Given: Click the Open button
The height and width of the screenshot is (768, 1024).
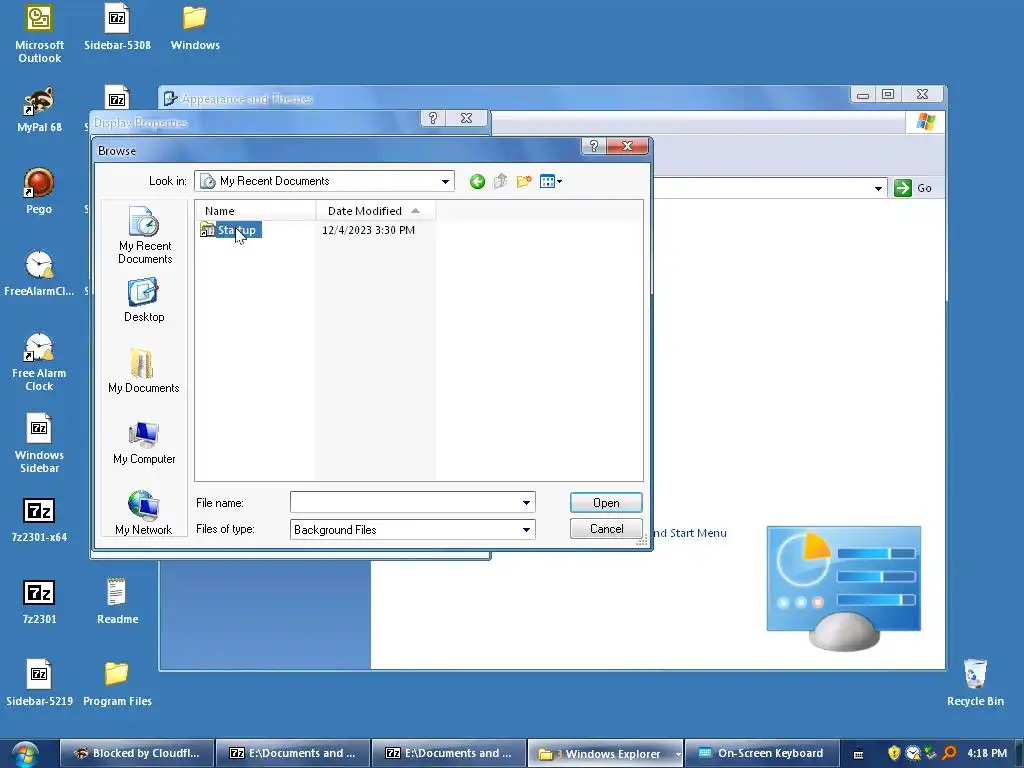Looking at the screenshot, I should tap(606, 503).
